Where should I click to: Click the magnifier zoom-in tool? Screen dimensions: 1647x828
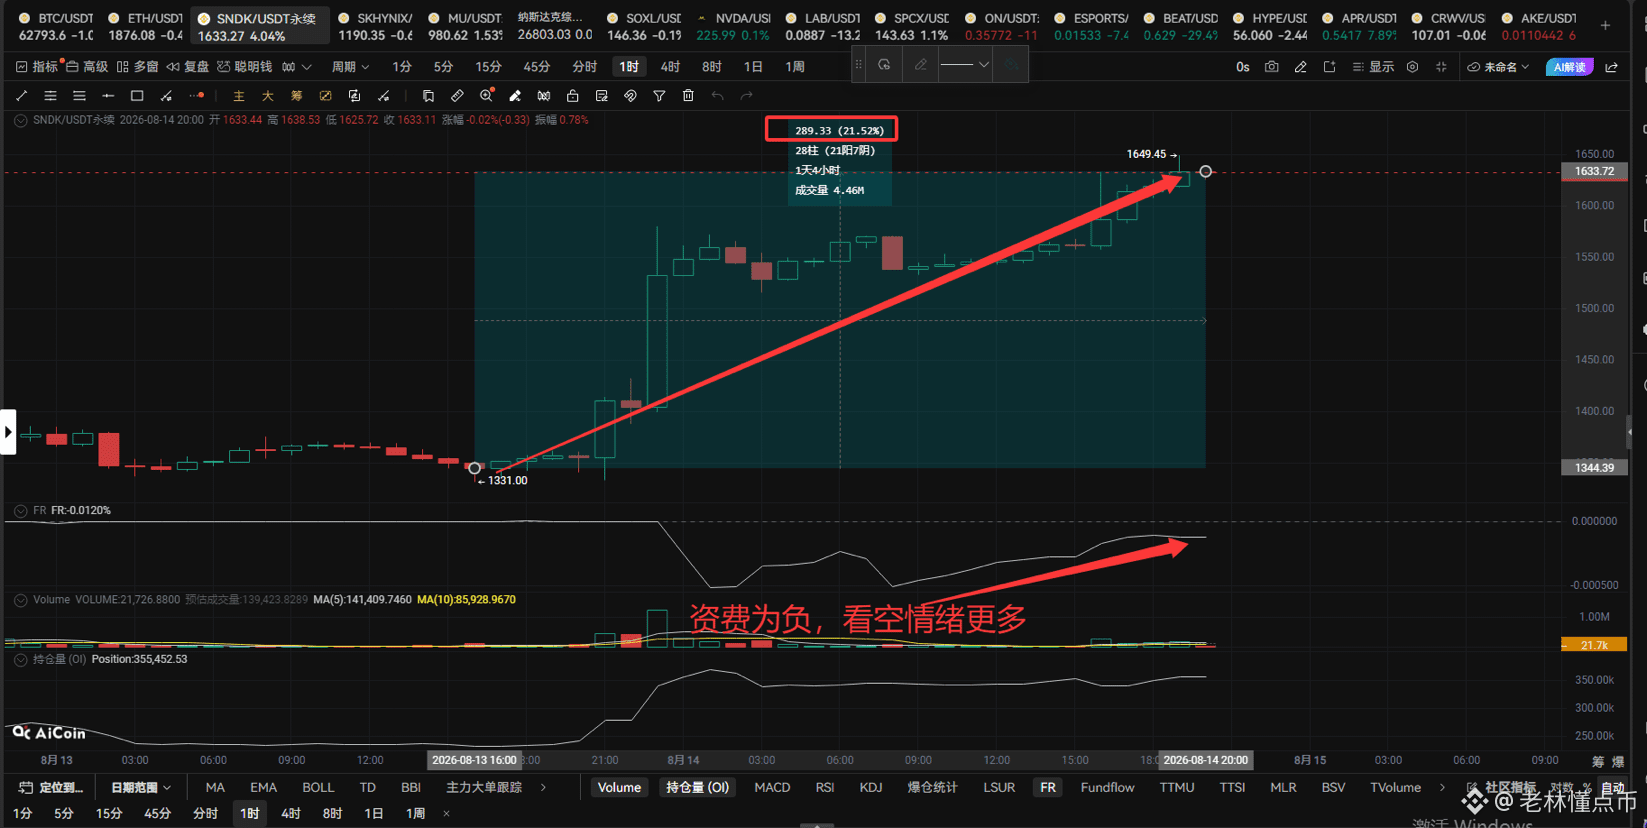486,96
